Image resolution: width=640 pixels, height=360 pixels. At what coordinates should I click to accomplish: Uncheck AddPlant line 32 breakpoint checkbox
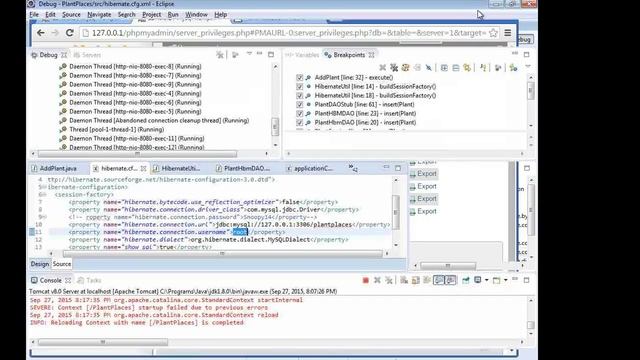click(300, 78)
